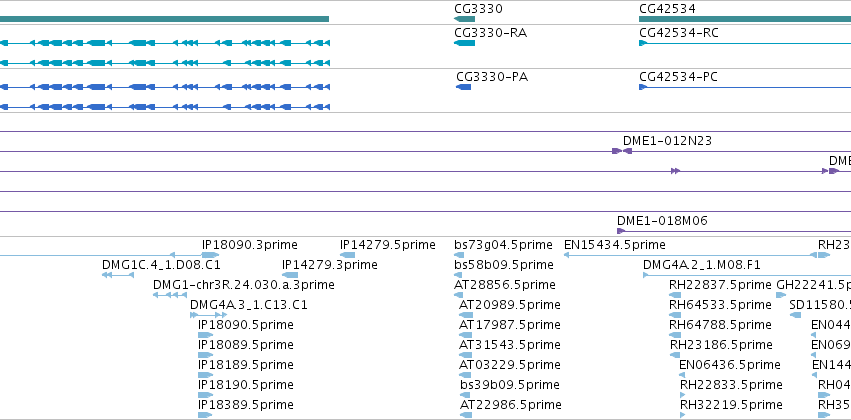Select the AT20989.5prime EST
Viewport: 851px width, 420px height.
pos(466,315)
